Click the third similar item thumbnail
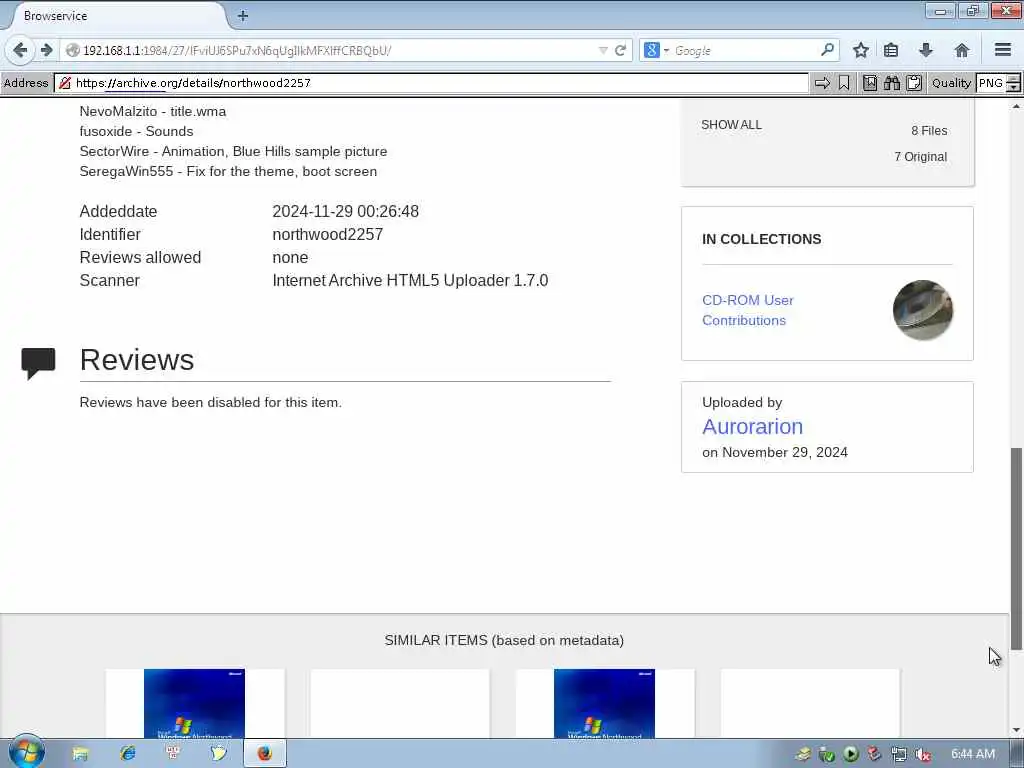Screen dimensions: 1024x768 pos(605,703)
